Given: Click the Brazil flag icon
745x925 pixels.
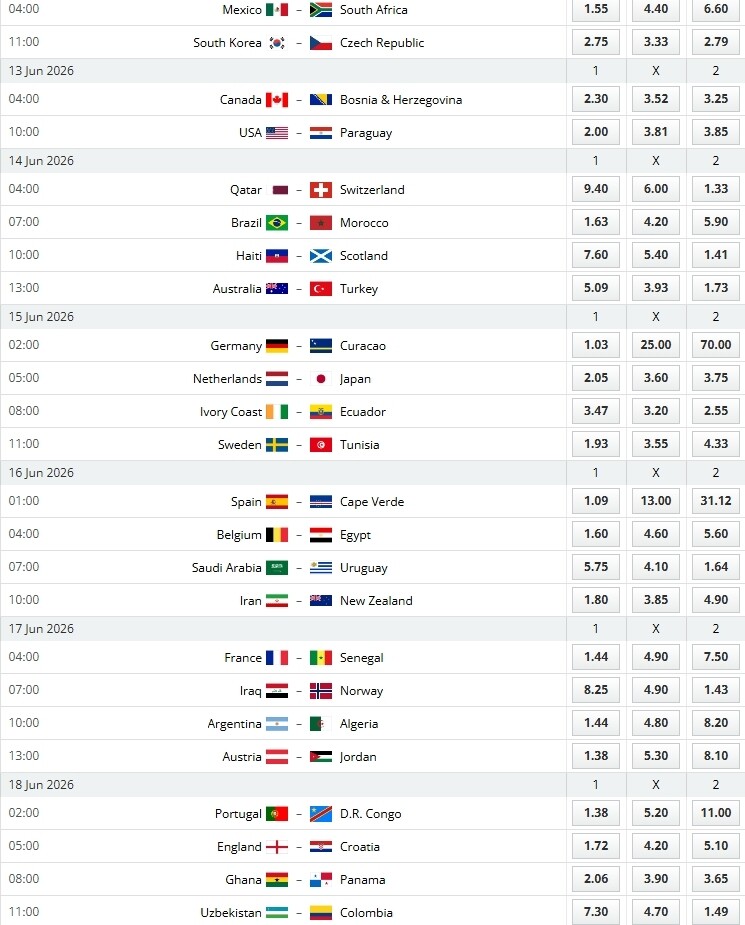Looking at the screenshot, I should tap(277, 223).
